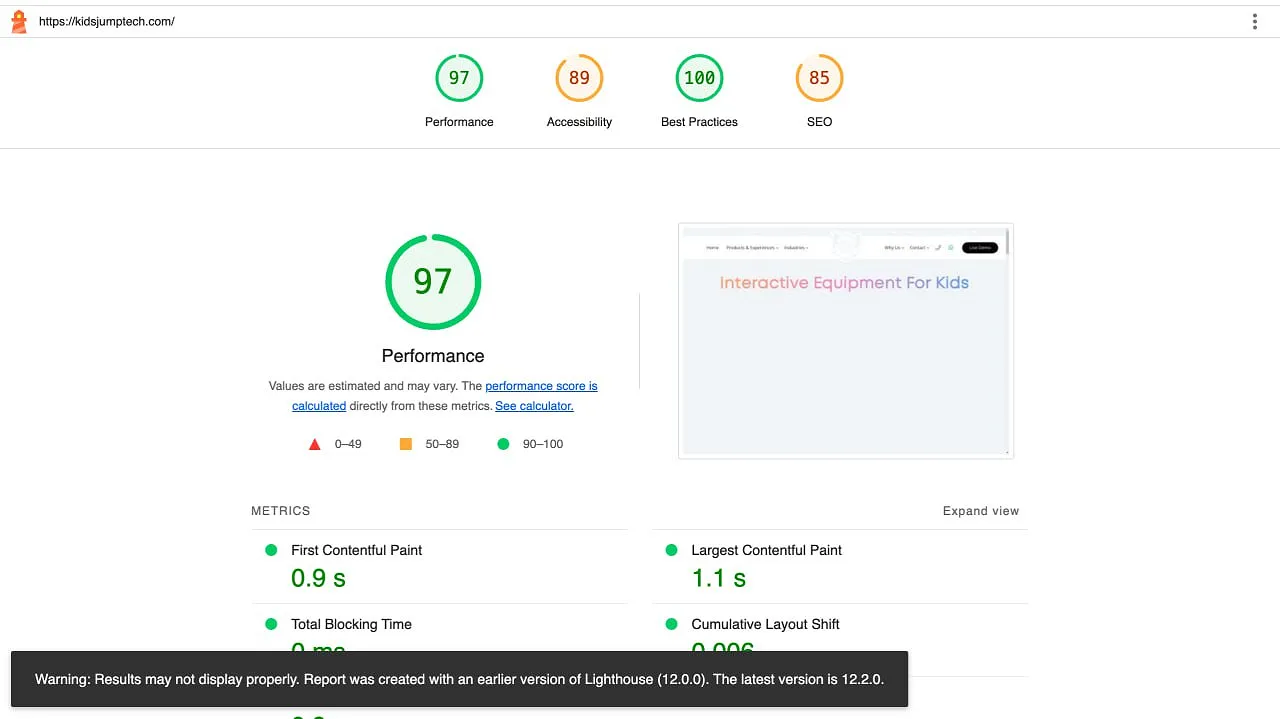Open the See calculator link

(534, 406)
